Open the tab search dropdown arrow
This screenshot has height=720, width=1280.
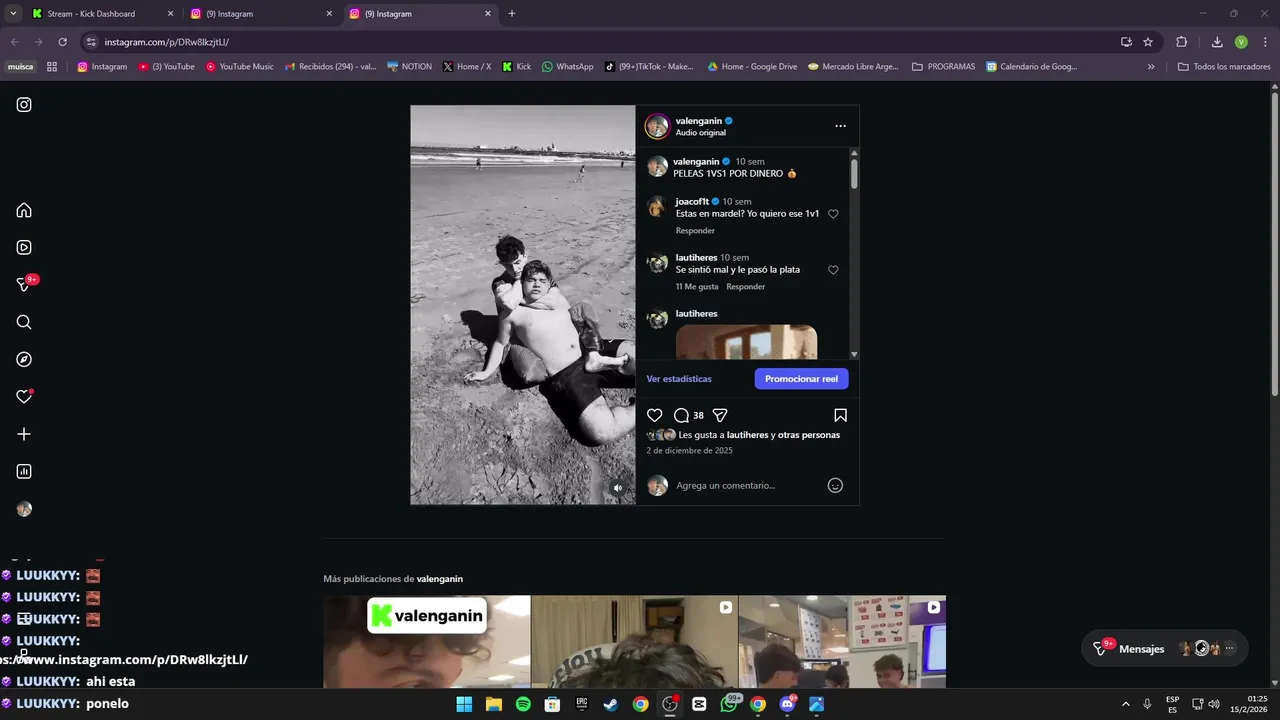(13, 14)
